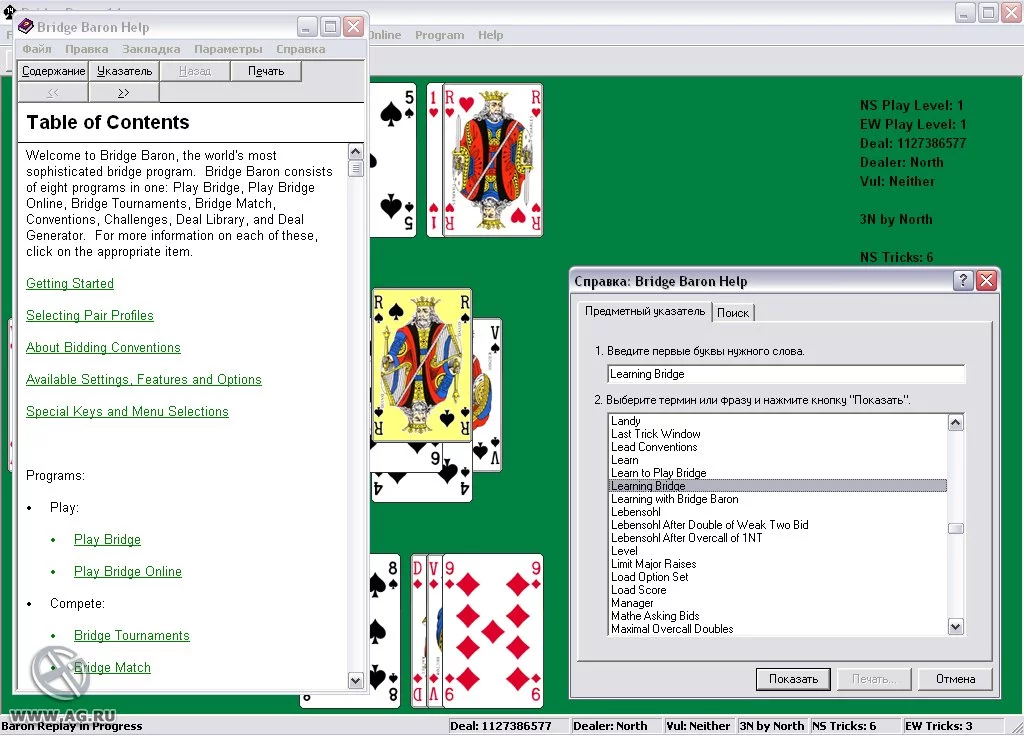
Task: Click EW Tricks: 3 in status bar
Action: (x=938, y=726)
